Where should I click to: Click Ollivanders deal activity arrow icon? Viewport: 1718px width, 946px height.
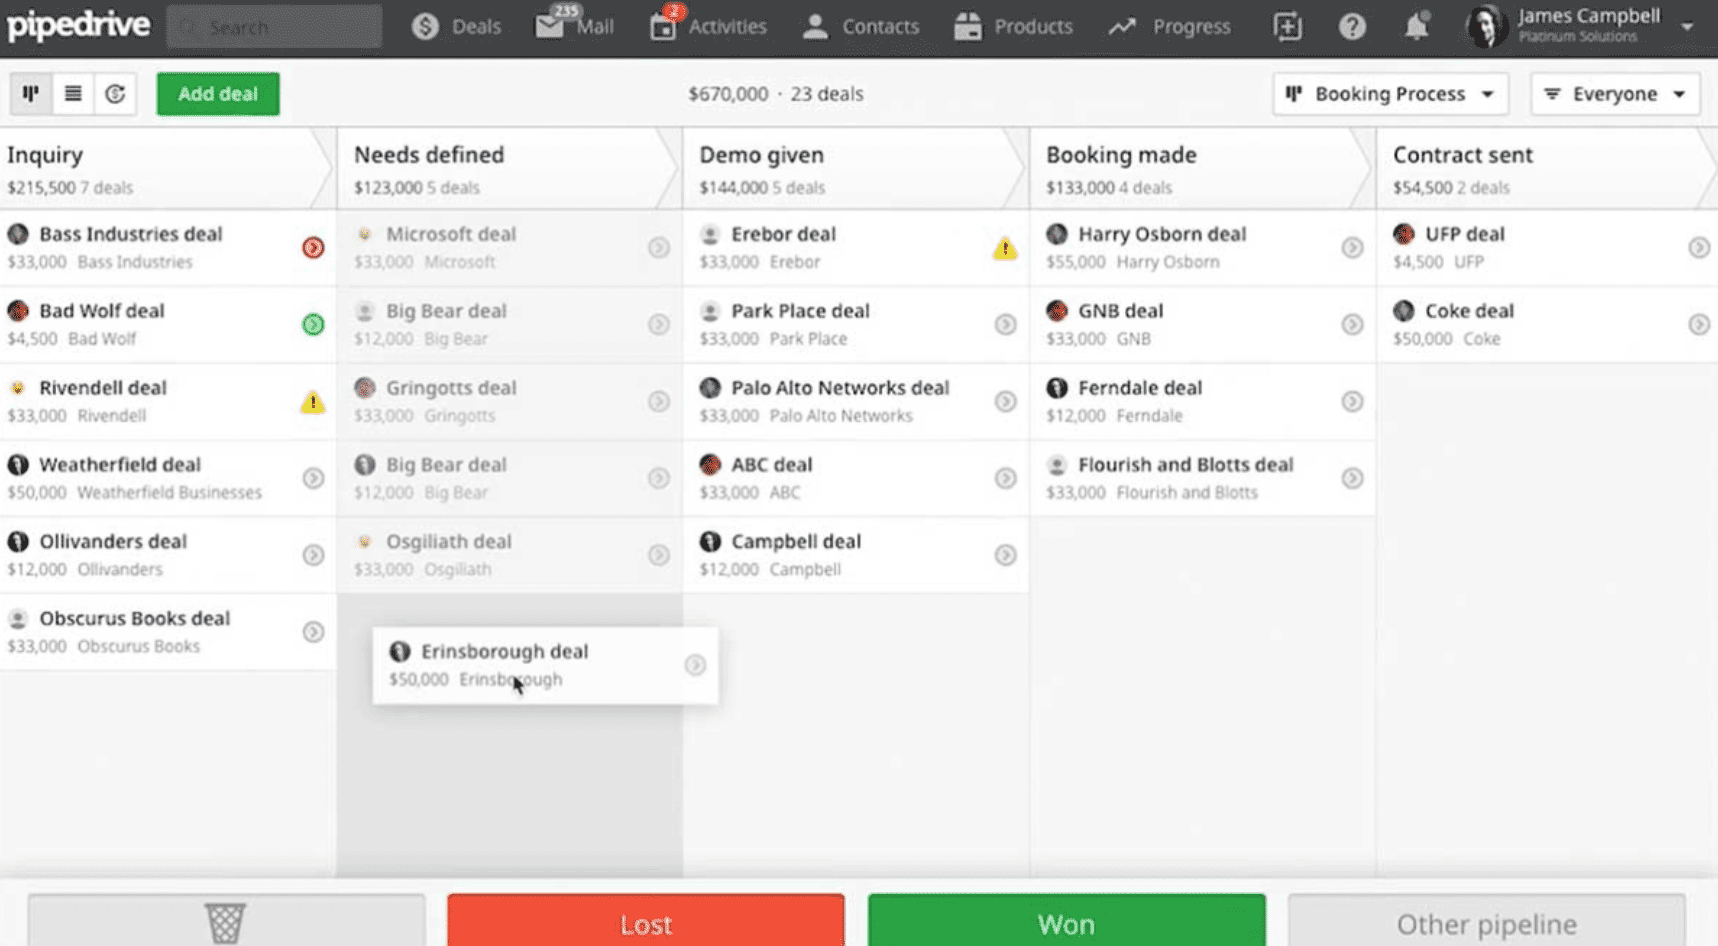313,555
